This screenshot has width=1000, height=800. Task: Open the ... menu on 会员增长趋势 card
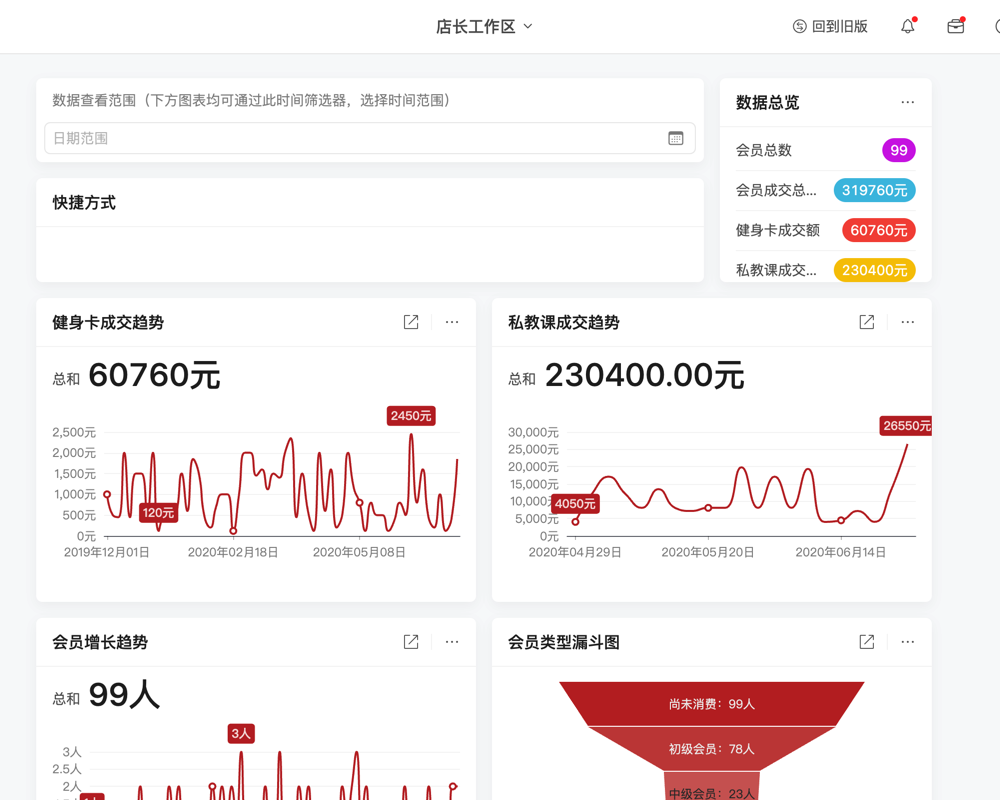pos(451,641)
